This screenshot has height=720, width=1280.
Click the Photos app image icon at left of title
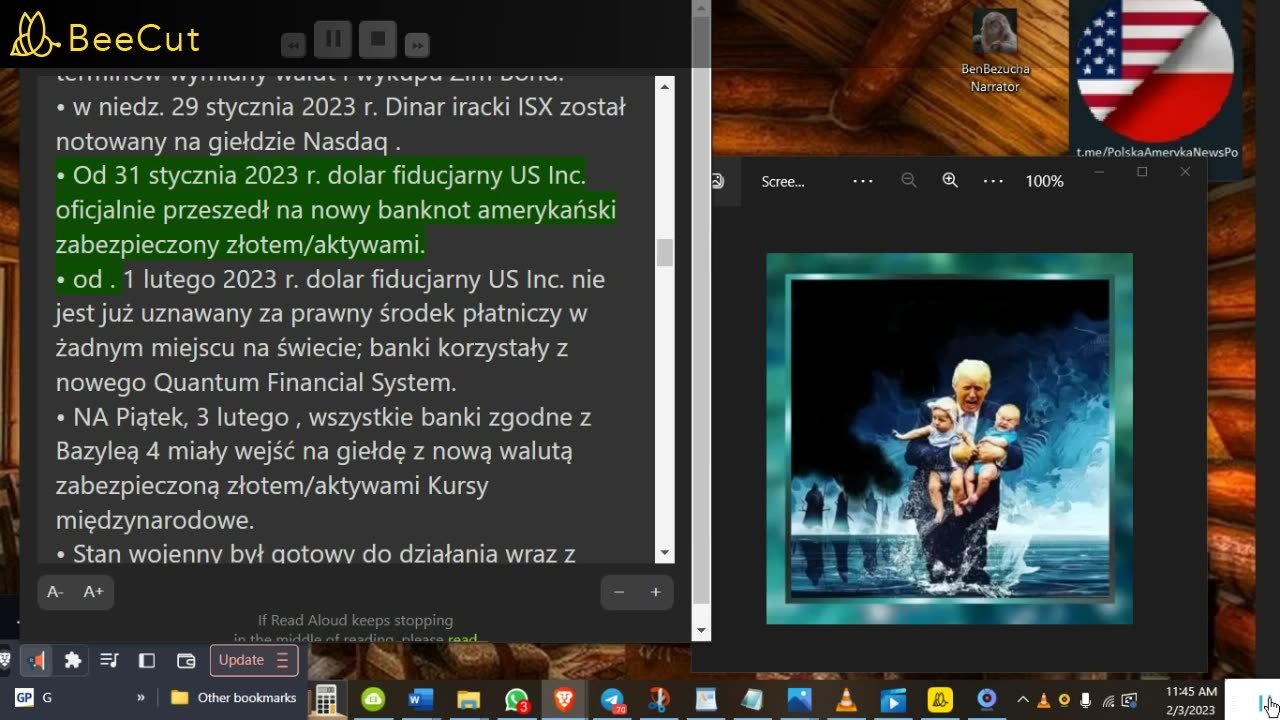718,181
